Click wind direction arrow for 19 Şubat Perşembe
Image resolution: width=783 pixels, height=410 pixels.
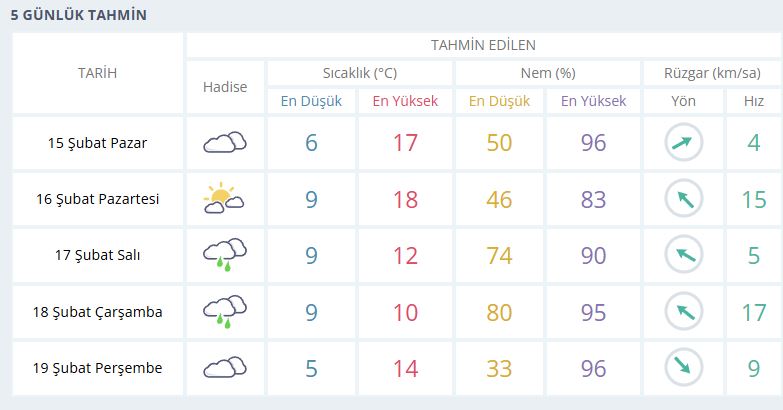(x=684, y=368)
